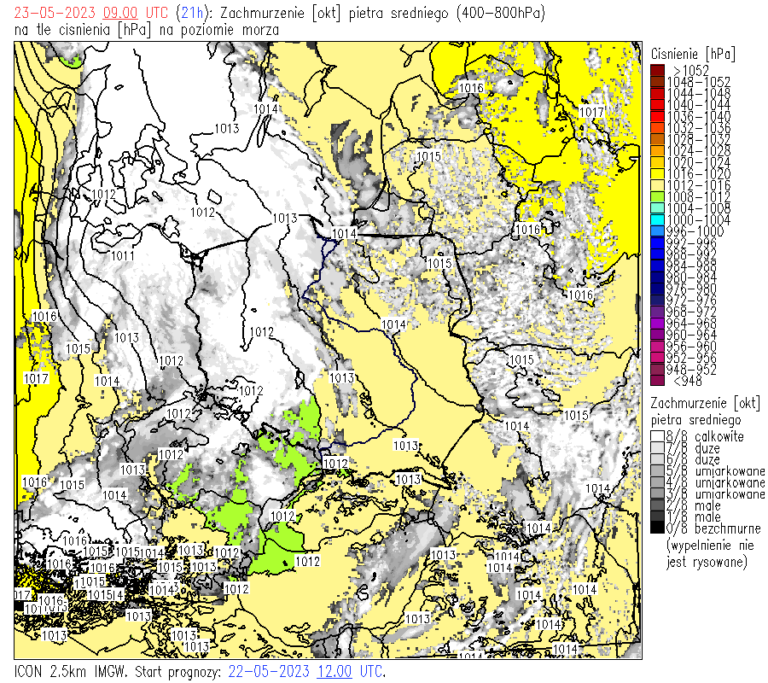This screenshot has width=768, height=683.
Task: Pick the cyan 1000-1004 pressure swatch
Action: pos(656,219)
